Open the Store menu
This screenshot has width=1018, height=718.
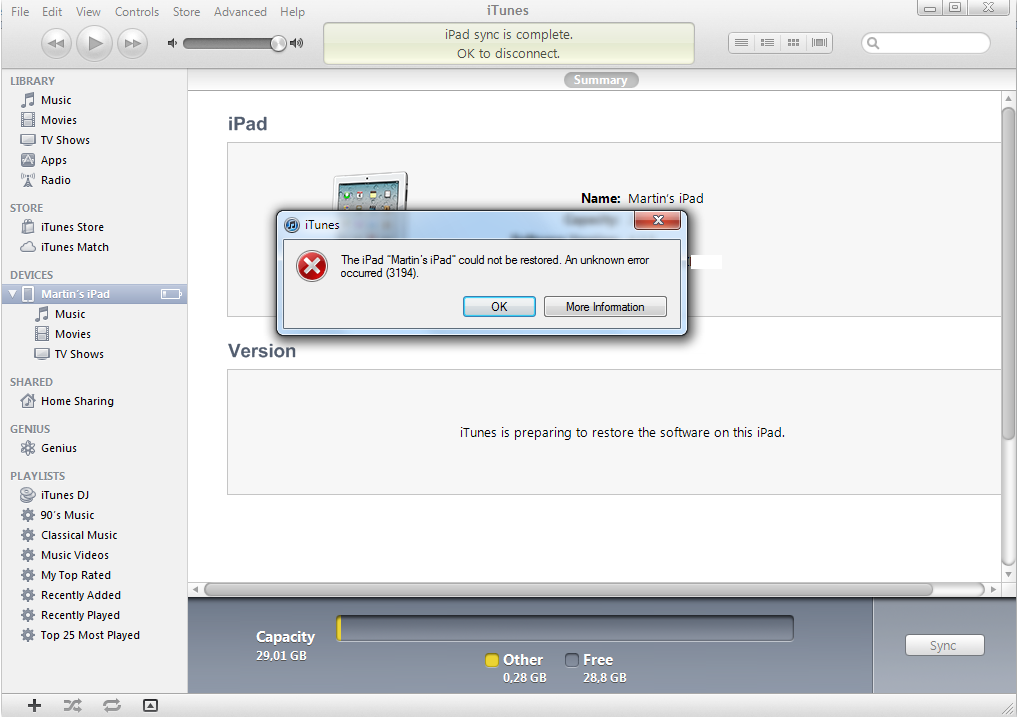(186, 12)
